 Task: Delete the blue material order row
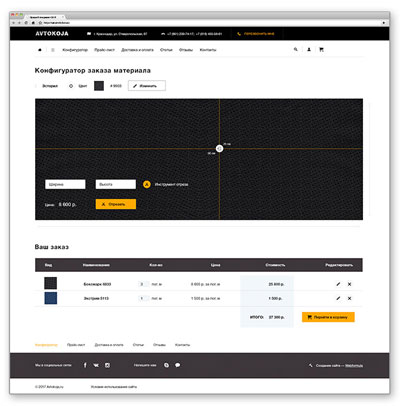point(349,298)
